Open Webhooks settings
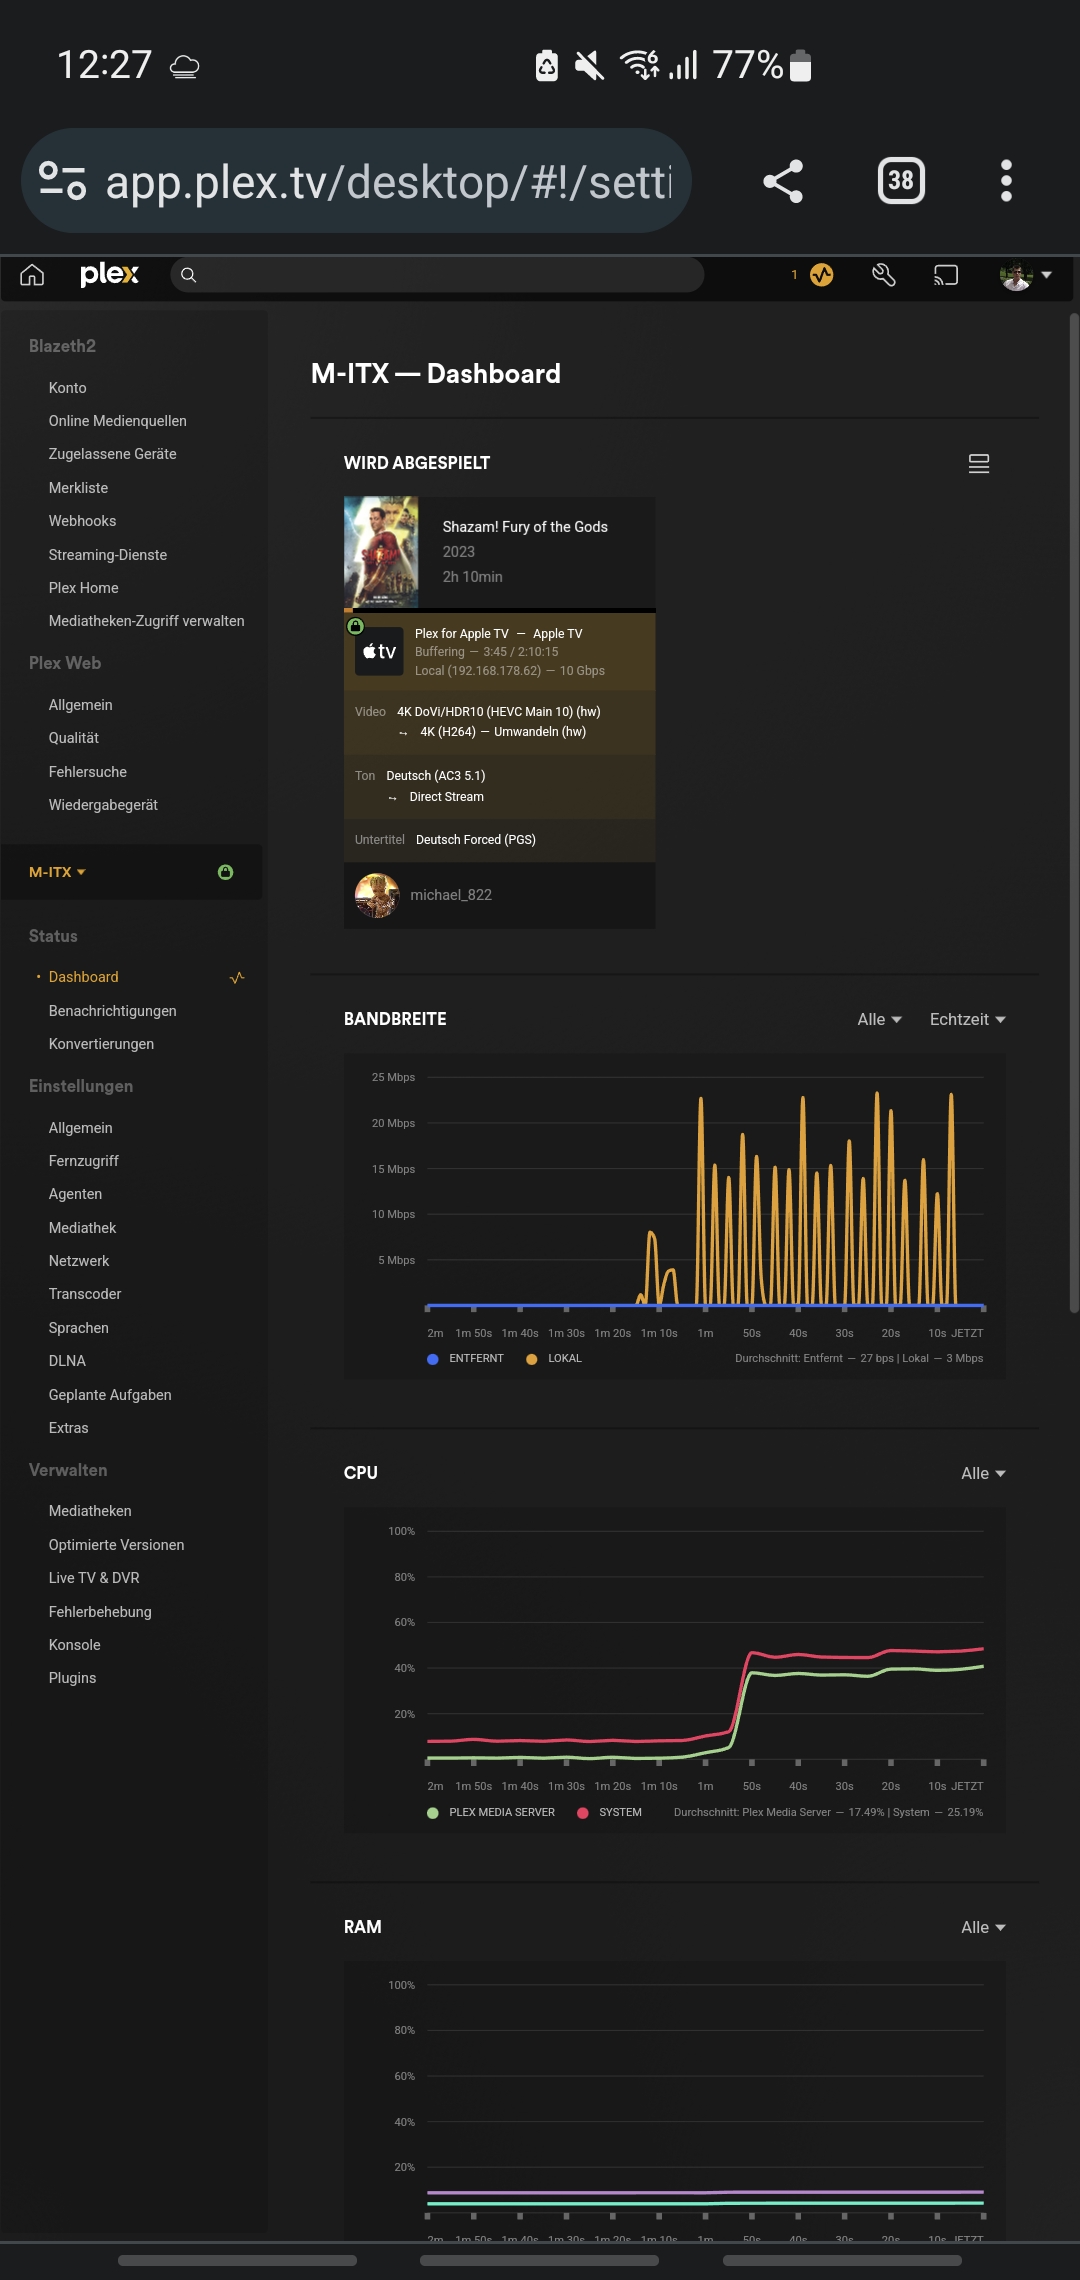The image size is (1080, 2280). [x=83, y=521]
